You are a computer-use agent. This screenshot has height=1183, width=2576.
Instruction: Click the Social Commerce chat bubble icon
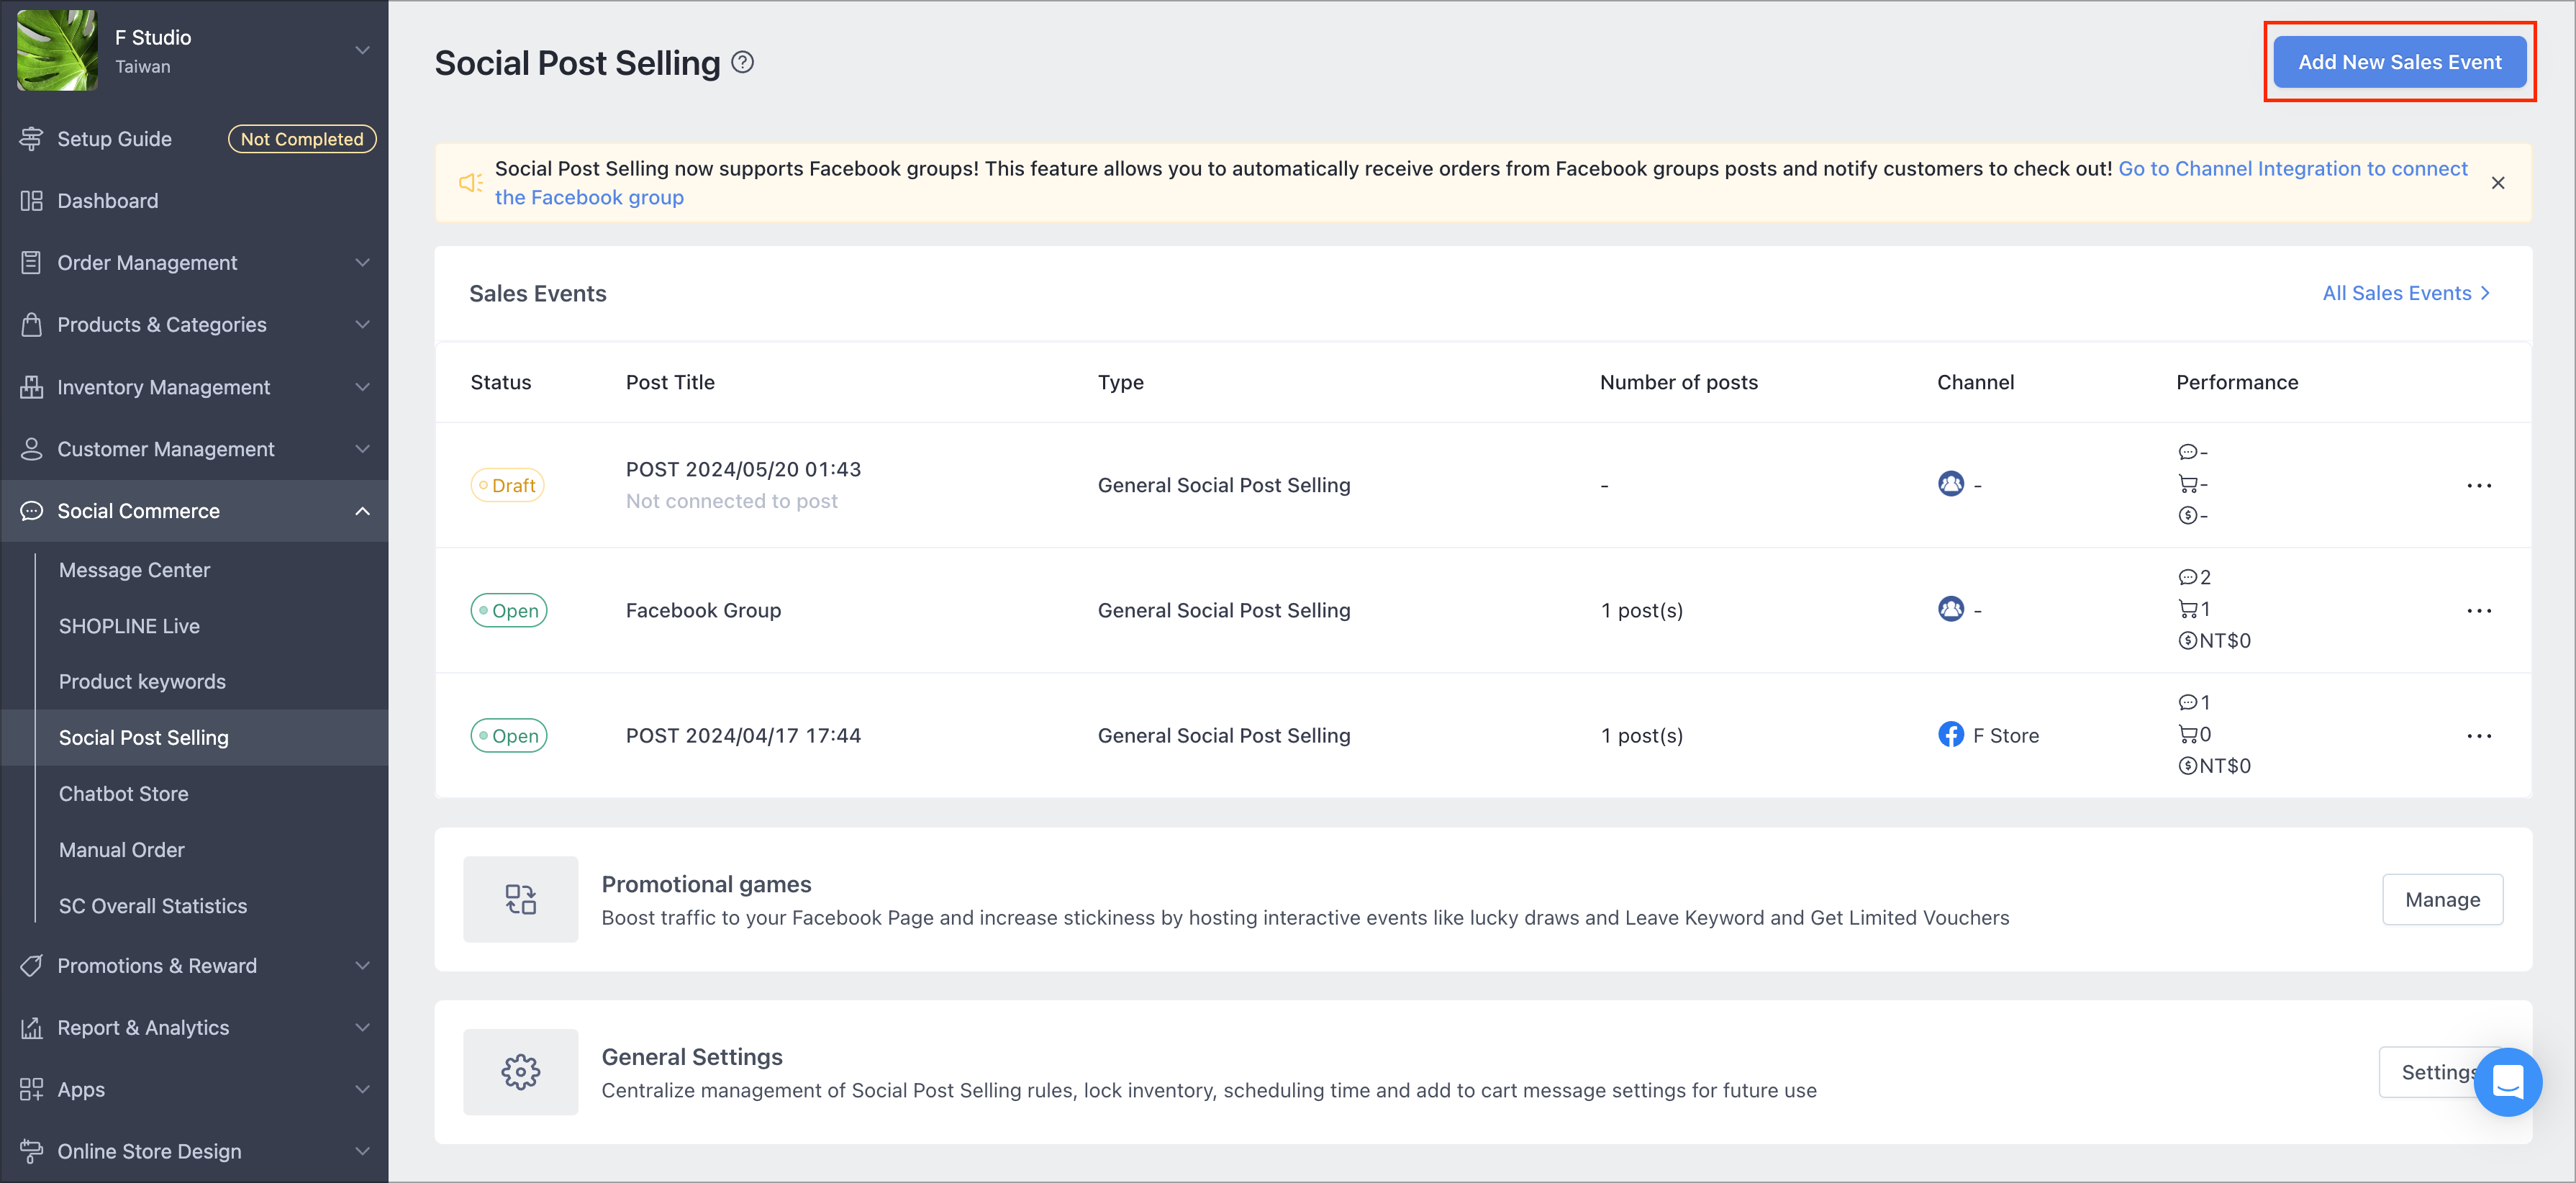32,511
